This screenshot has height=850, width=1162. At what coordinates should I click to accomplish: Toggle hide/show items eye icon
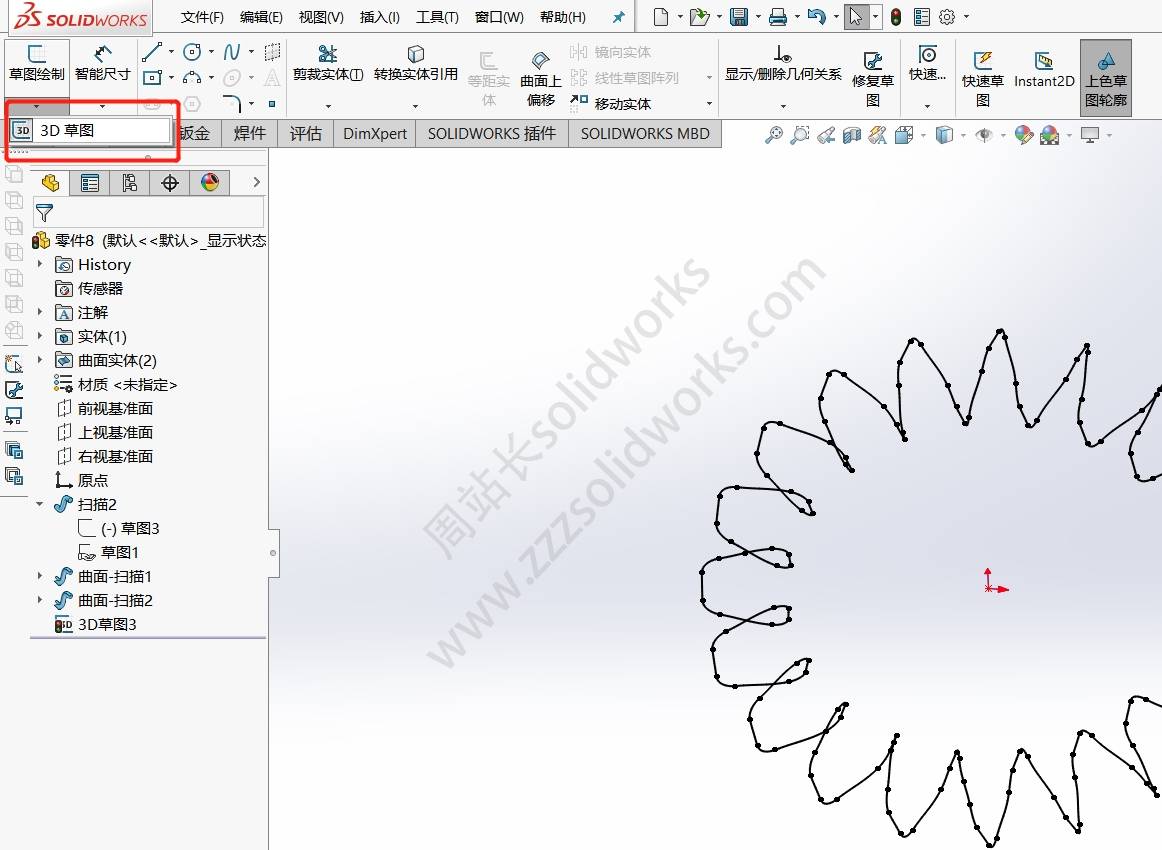point(983,135)
